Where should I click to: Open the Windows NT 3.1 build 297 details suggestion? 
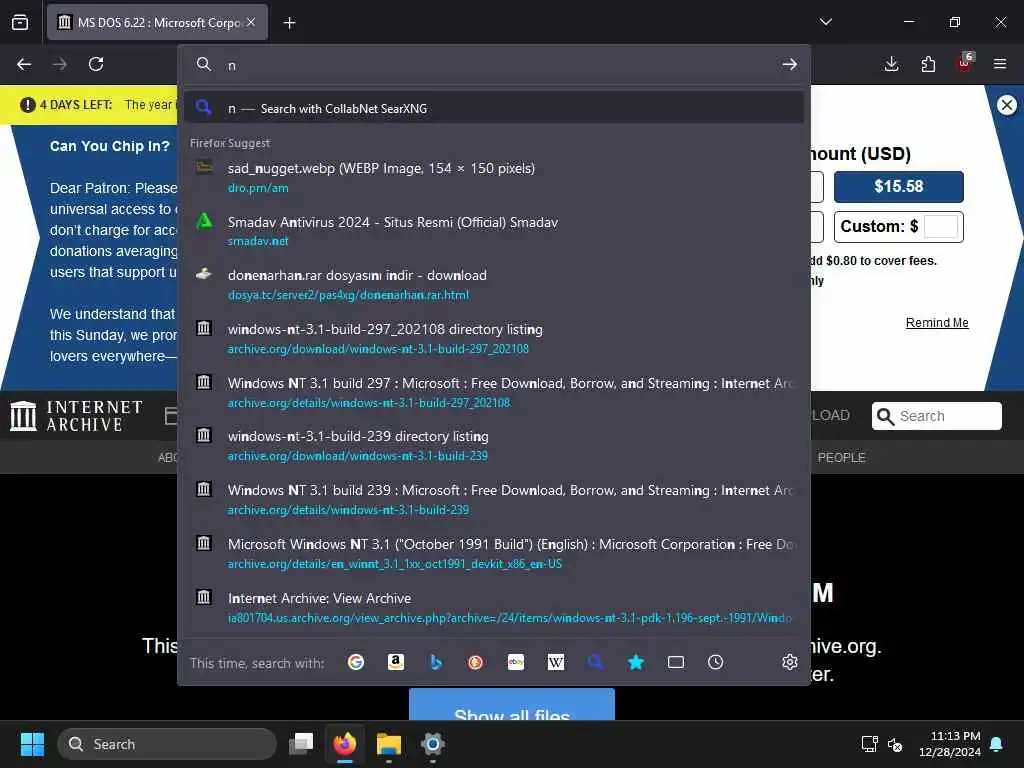[x=494, y=392]
